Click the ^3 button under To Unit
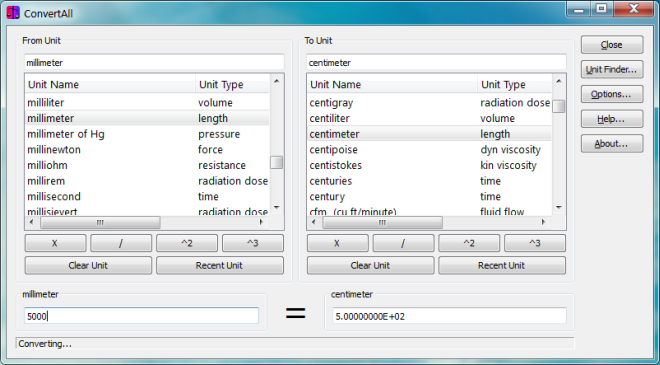660x365 pixels. tap(535, 243)
